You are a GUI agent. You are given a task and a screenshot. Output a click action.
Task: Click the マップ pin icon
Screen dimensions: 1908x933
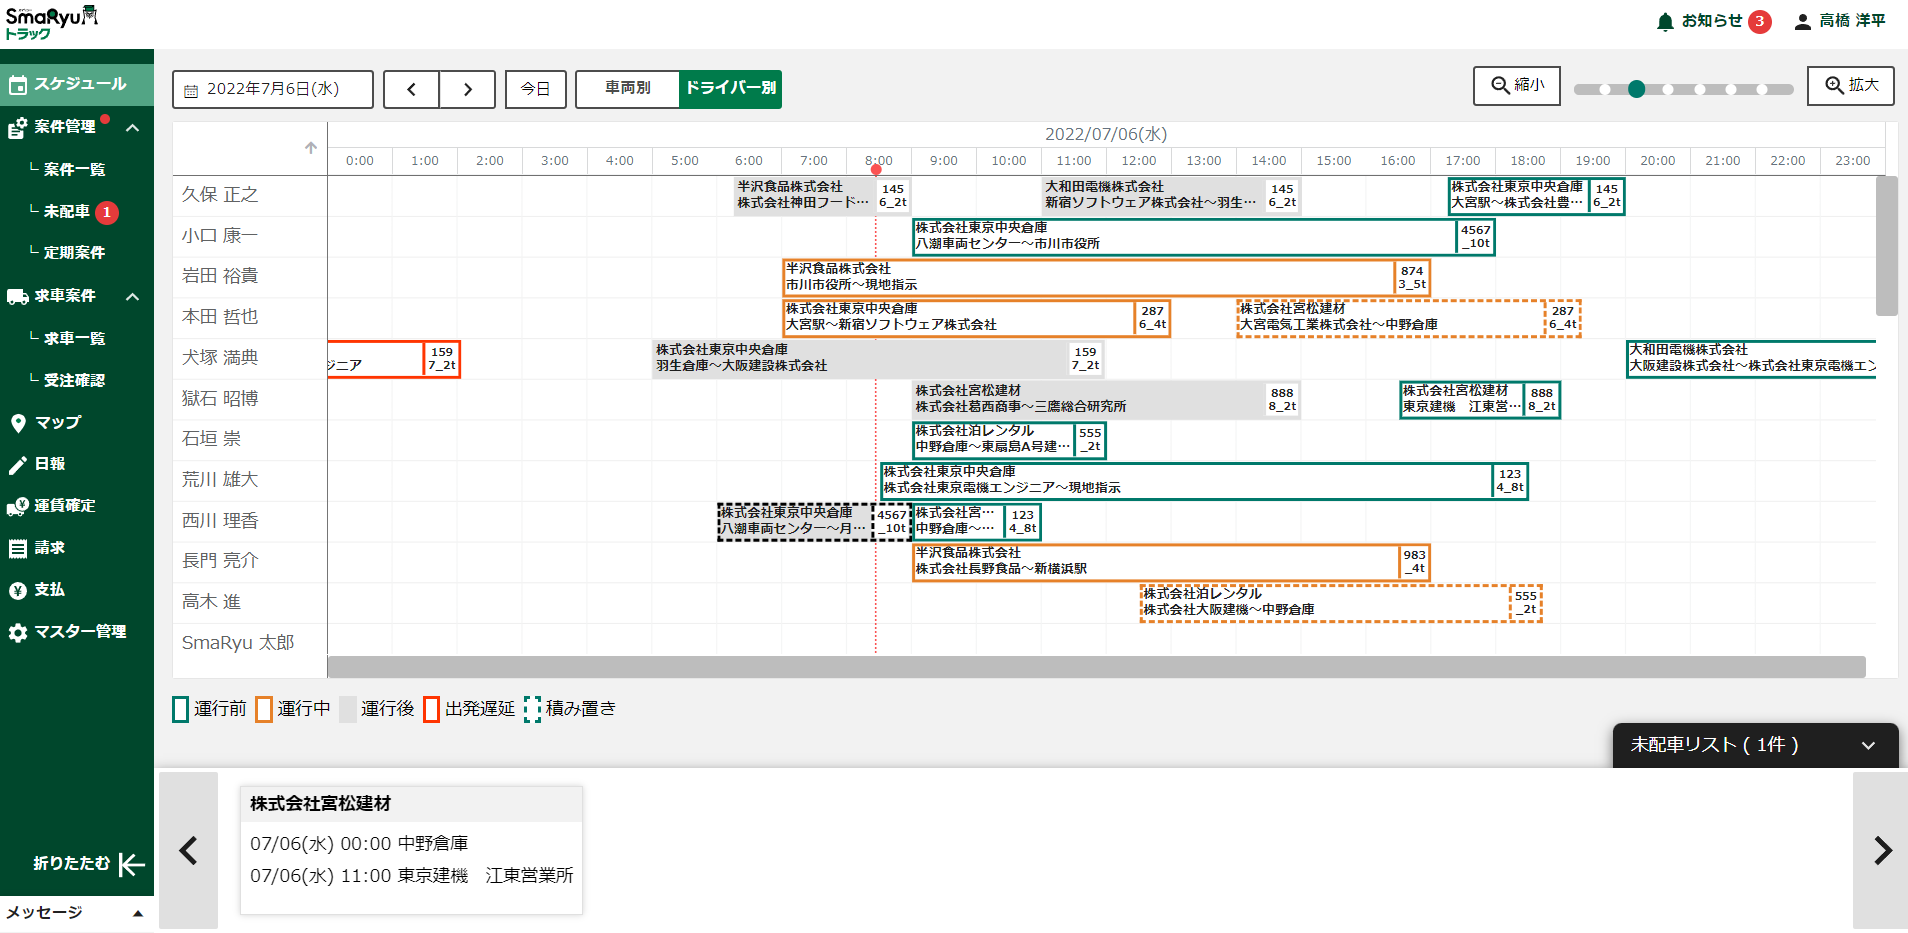[18, 423]
